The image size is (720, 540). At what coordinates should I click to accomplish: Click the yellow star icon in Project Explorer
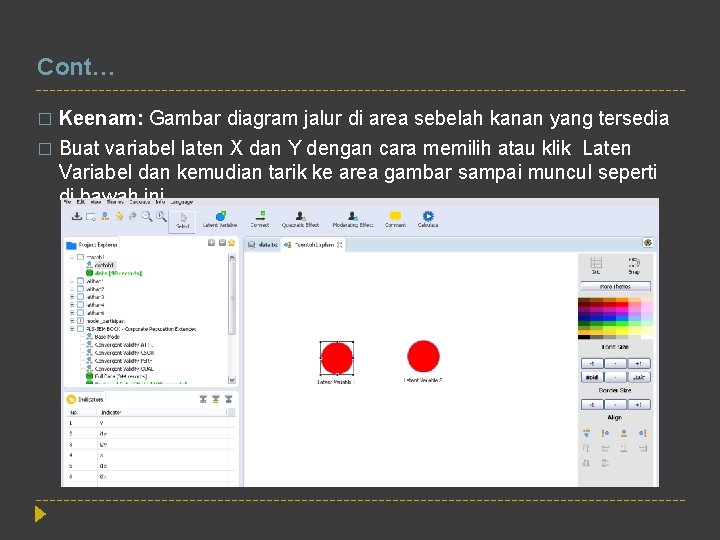click(x=231, y=243)
